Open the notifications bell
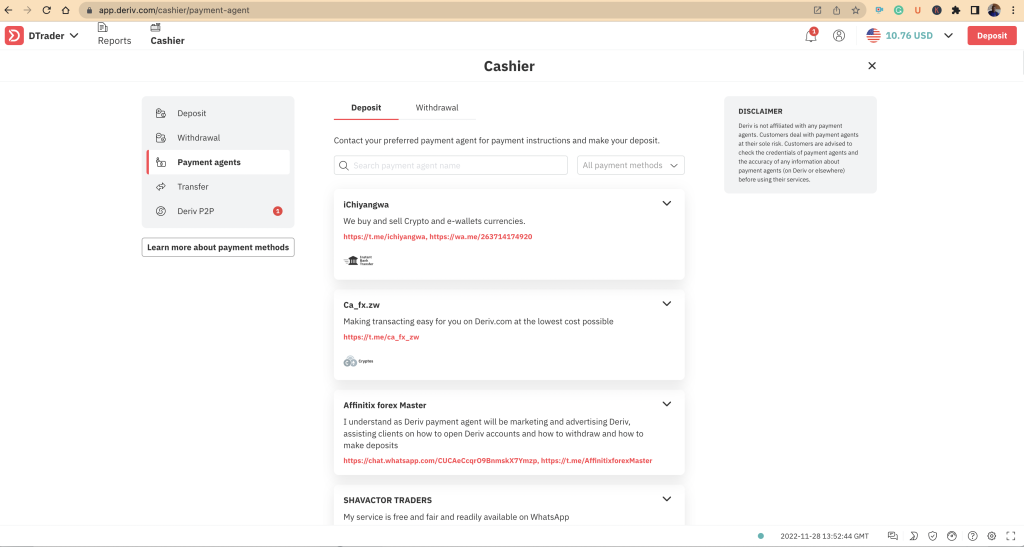Screen dimensions: 1024x547 coord(810,36)
